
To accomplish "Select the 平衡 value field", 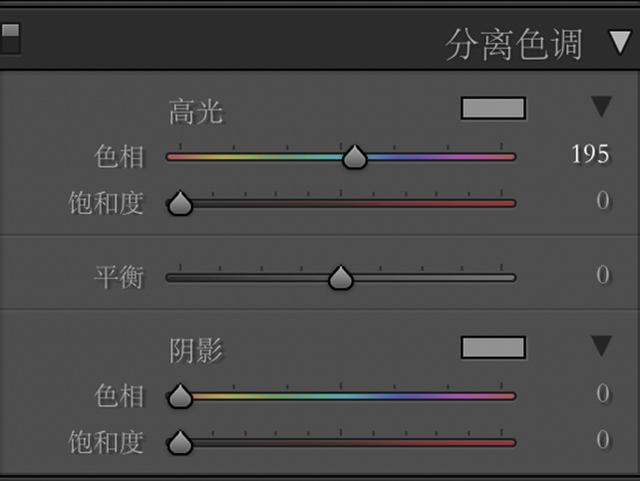I will pyautogui.click(x=603, y=275).
